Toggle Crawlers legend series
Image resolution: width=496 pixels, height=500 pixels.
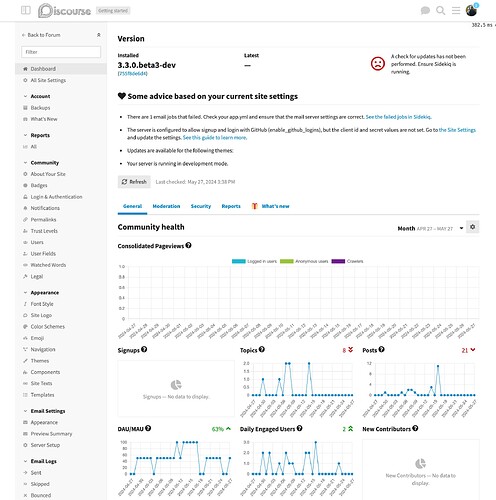(x=347, y=261)
